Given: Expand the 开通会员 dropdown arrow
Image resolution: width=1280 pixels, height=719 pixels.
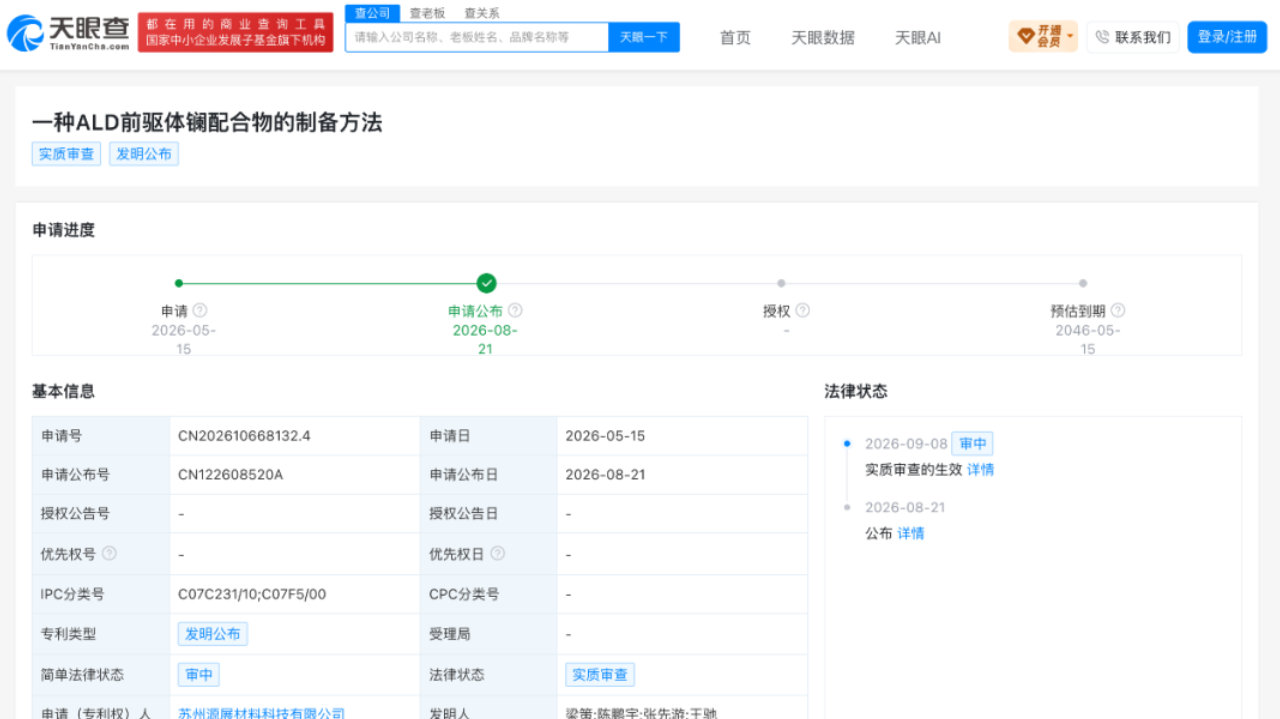Looking at the screenshot, I should (1070, 38).
